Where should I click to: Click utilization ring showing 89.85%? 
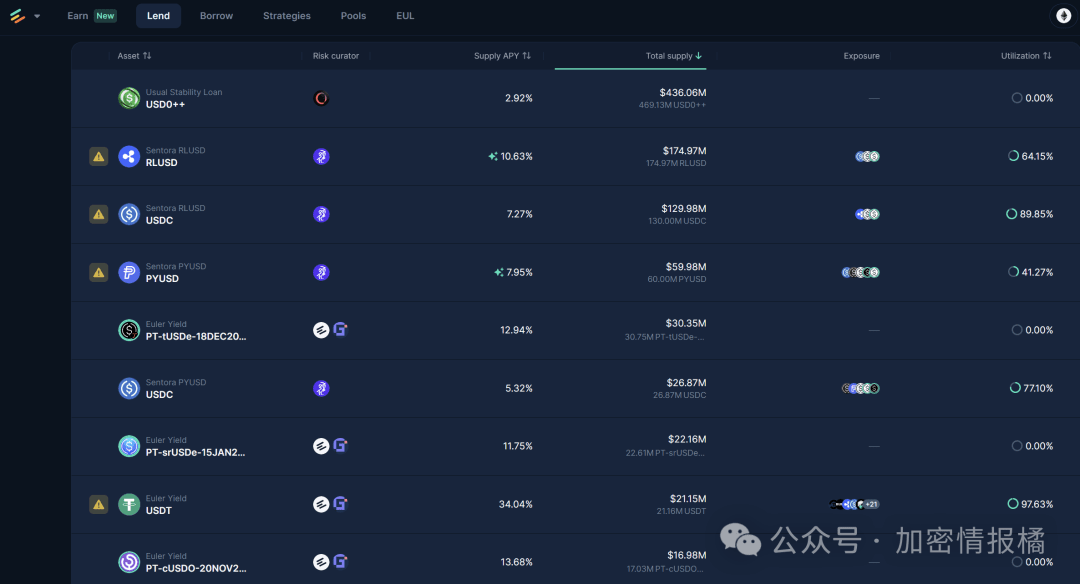[x=1011, y=213]
